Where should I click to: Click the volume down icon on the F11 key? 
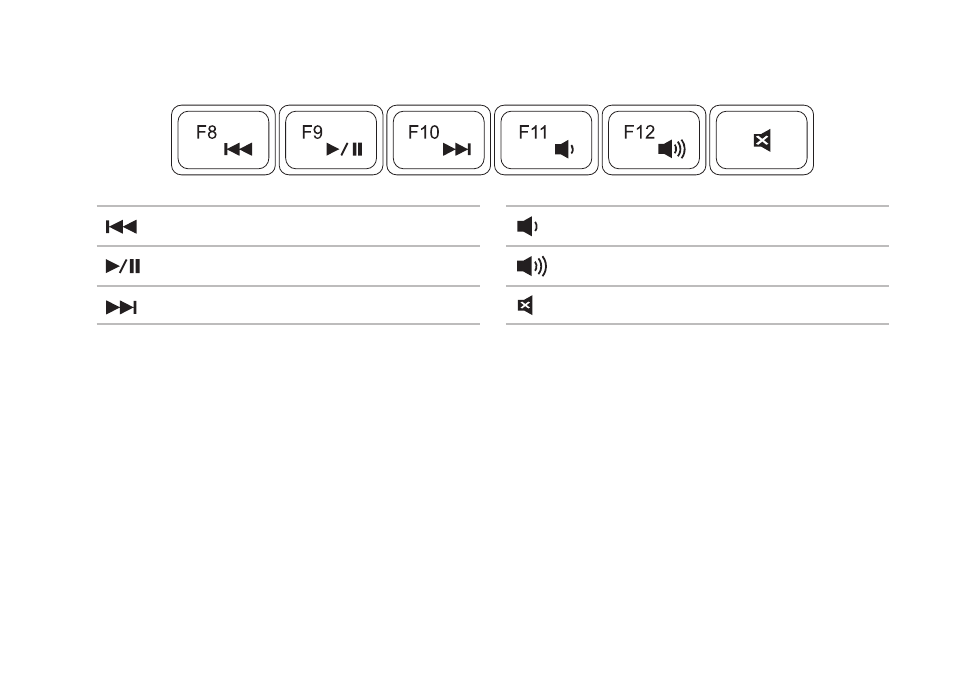click(x=564, y=149)
